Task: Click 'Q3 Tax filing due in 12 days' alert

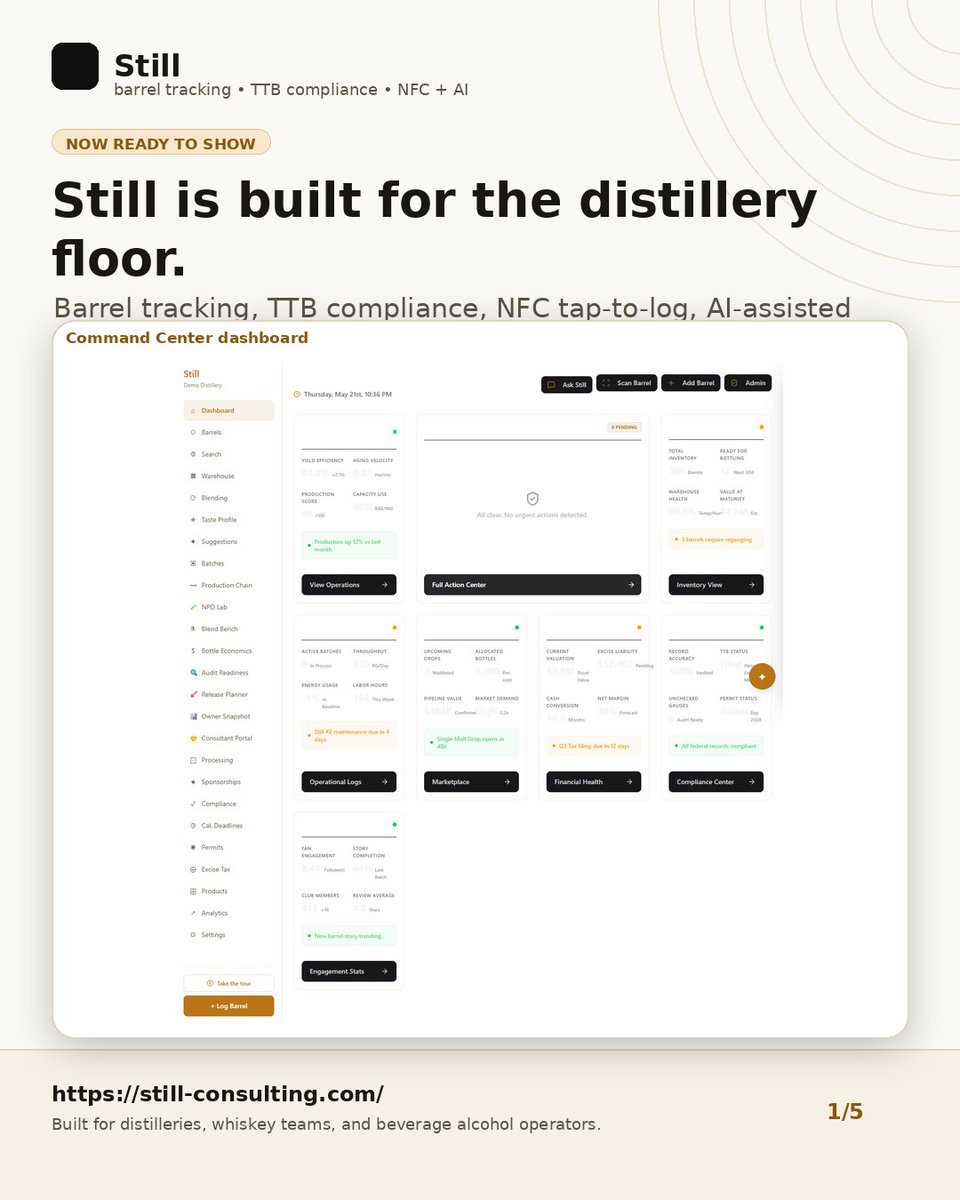Action: click(x=593, y=746)
